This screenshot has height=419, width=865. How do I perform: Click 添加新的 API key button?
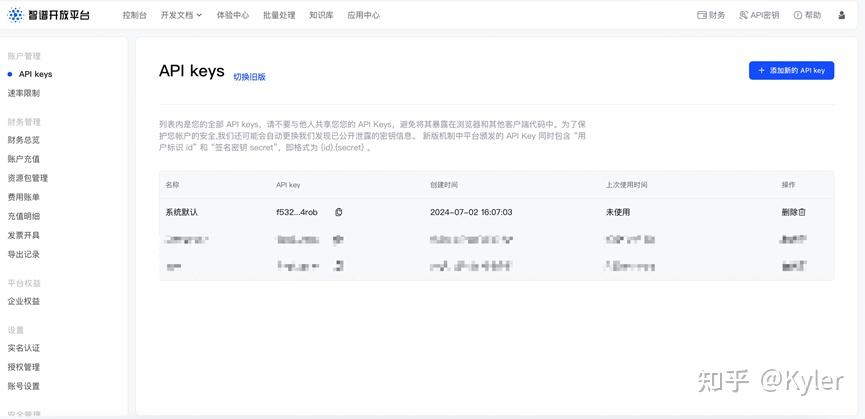click(x=791, y=71)
